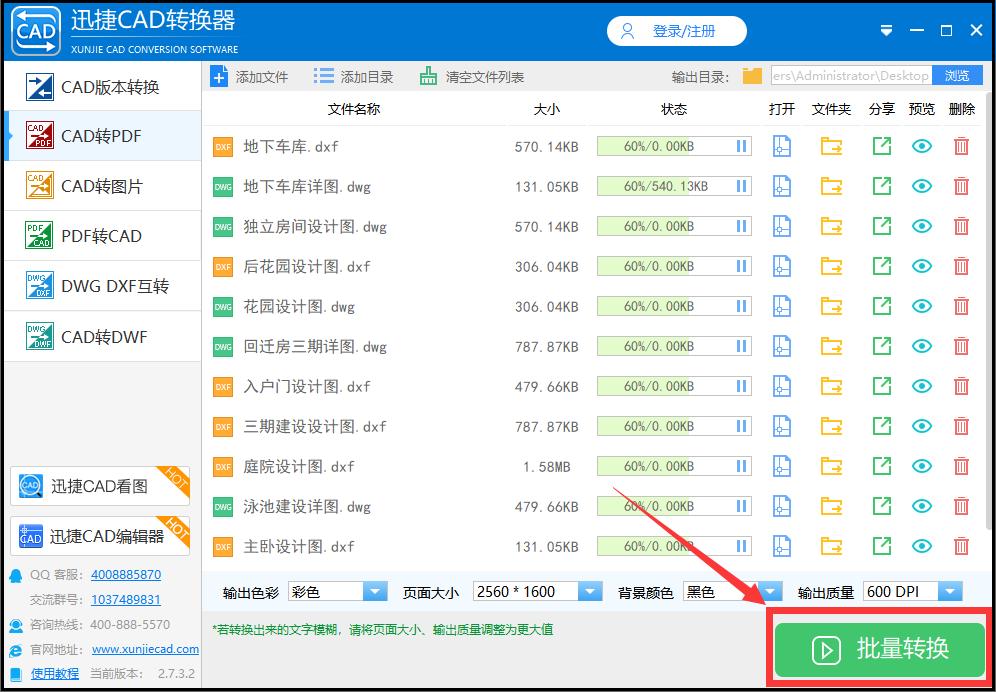The image size is (996, 692).
Task: Click the 清空文件列表 clear list icon
Action: point(427,75)
